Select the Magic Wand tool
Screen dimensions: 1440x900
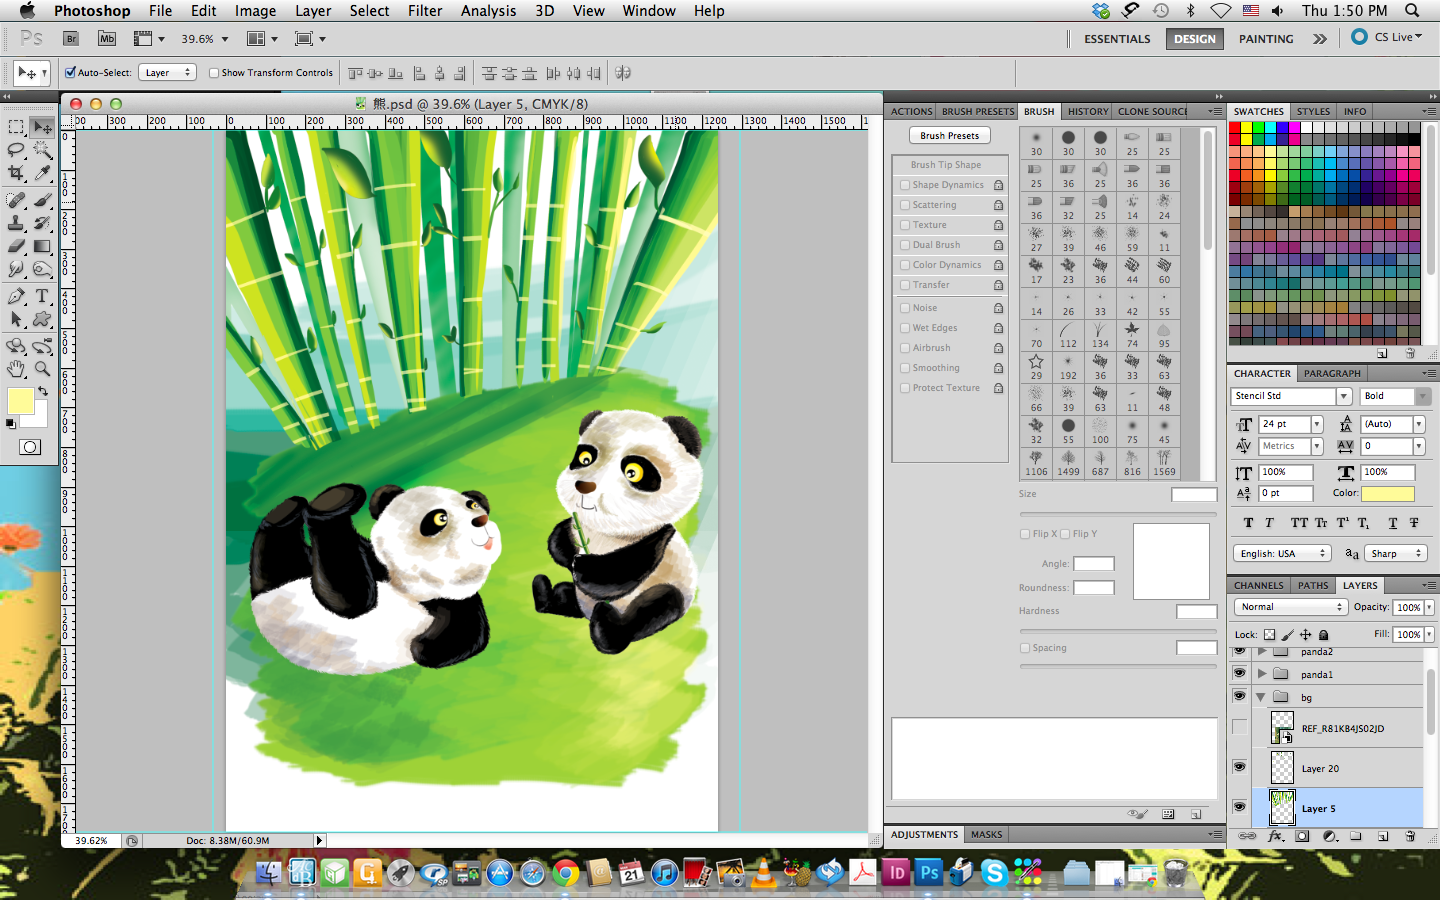tap(42, 151)
